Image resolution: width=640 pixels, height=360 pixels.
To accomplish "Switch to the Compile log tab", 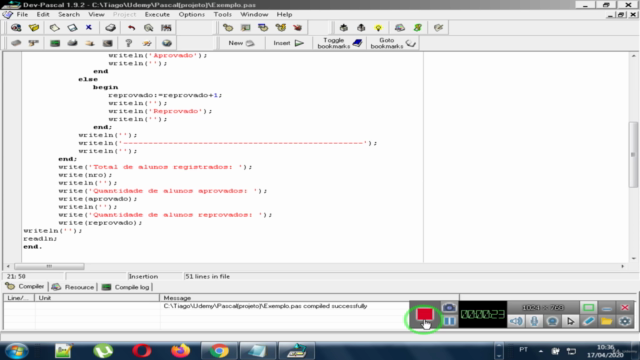I will click(125, 287).
